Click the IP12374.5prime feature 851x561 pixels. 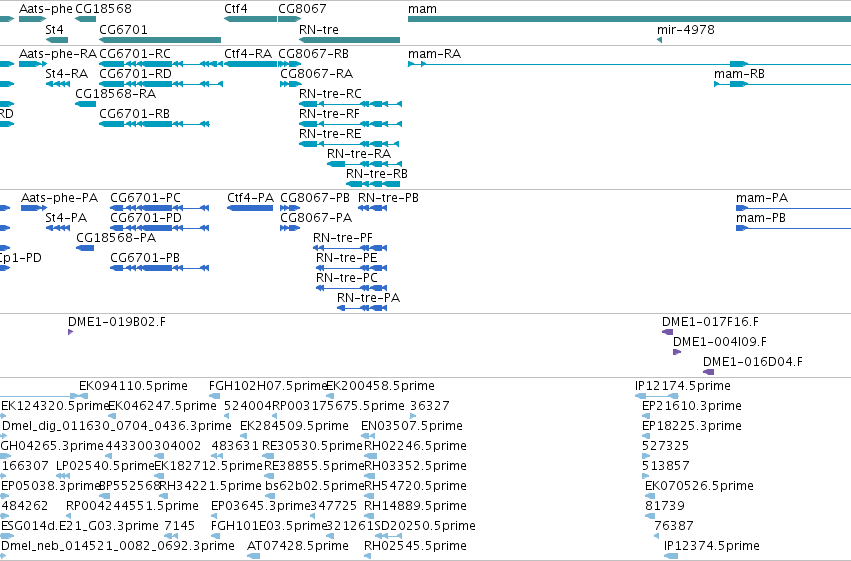[x=671, y=556]
